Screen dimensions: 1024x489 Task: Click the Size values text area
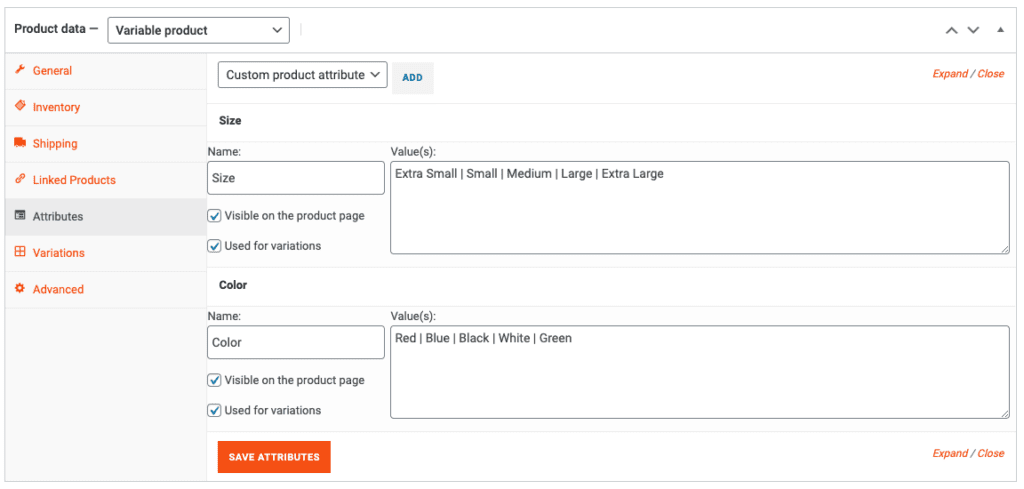pos(700,208)
